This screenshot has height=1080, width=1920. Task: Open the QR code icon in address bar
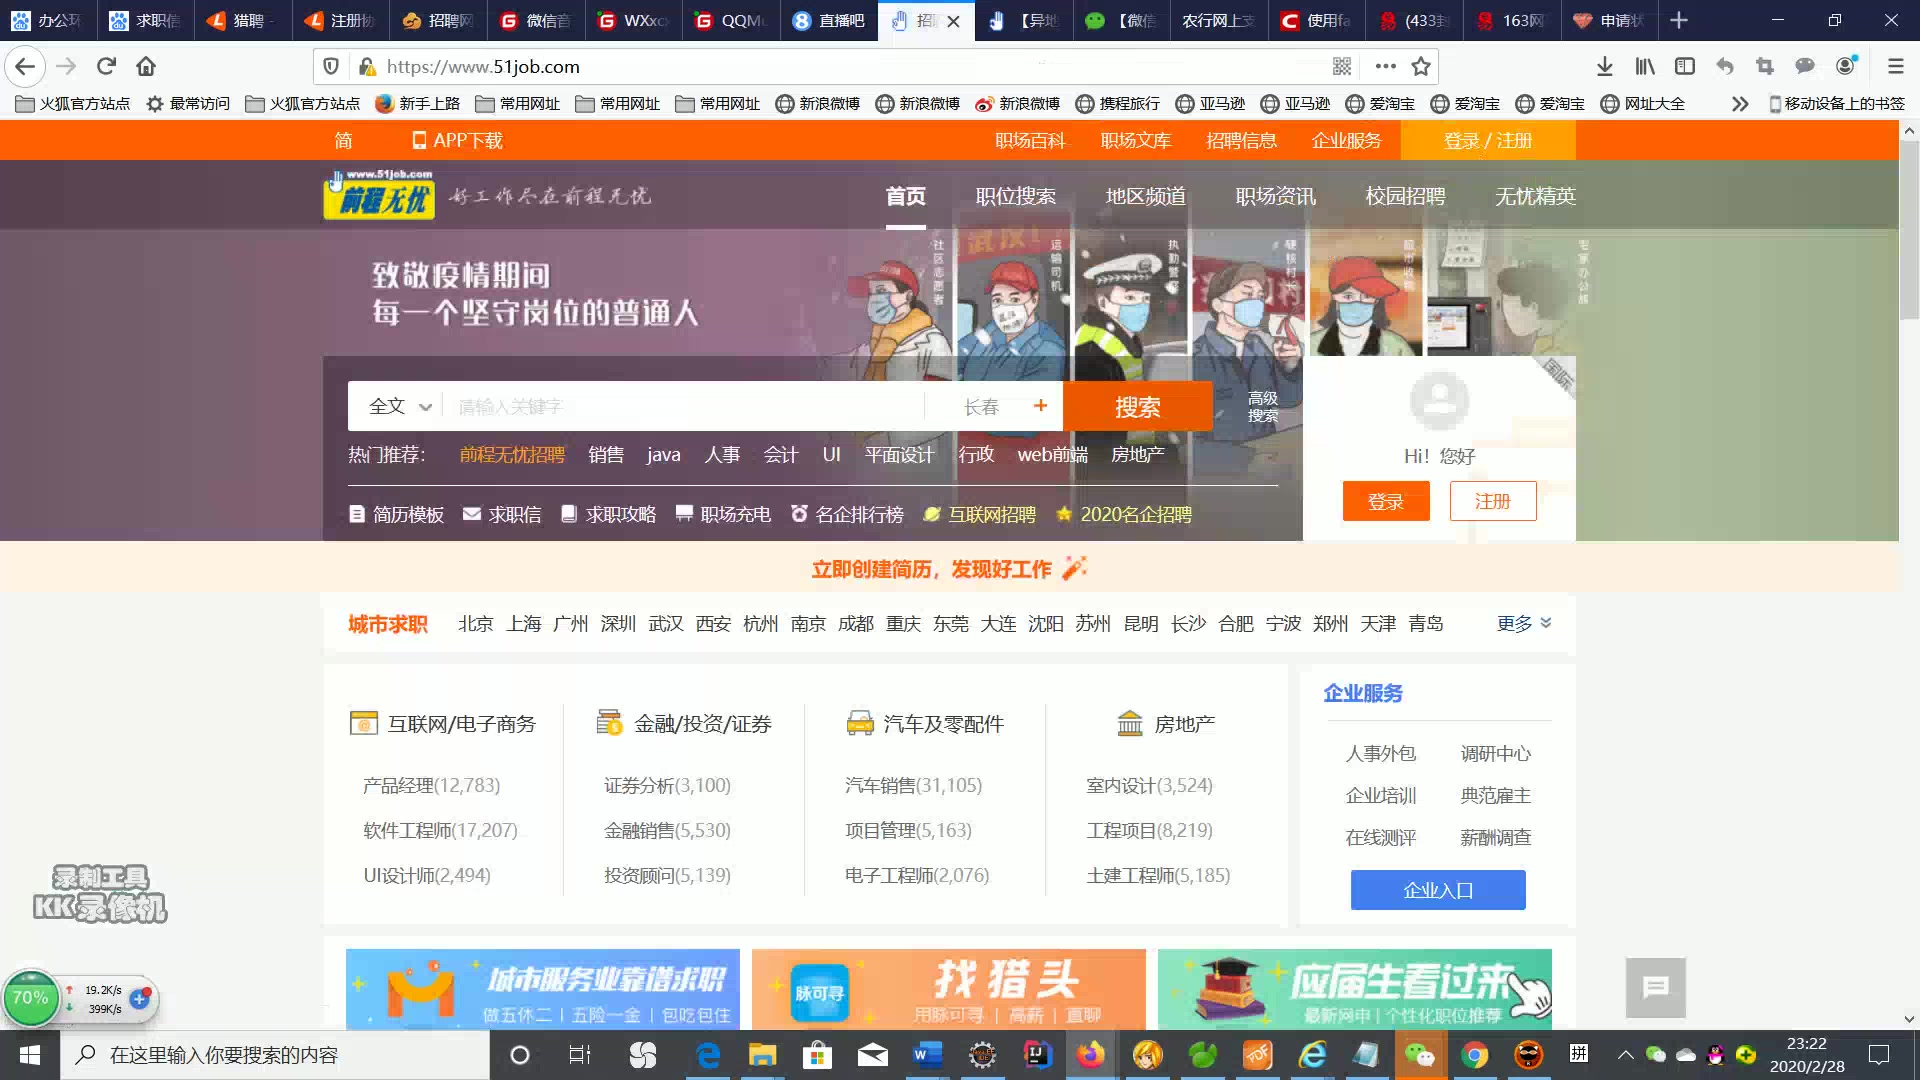click(x=1342, y=66)
